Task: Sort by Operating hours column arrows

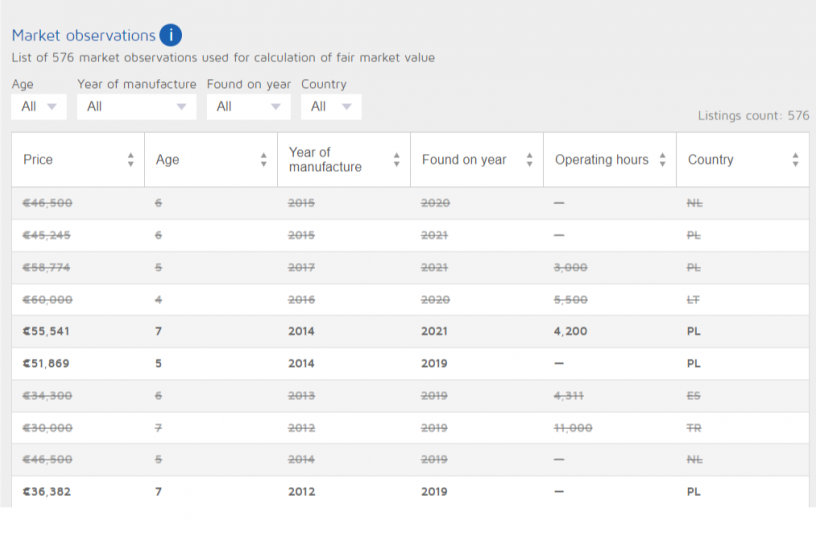Action: (662, 160)
